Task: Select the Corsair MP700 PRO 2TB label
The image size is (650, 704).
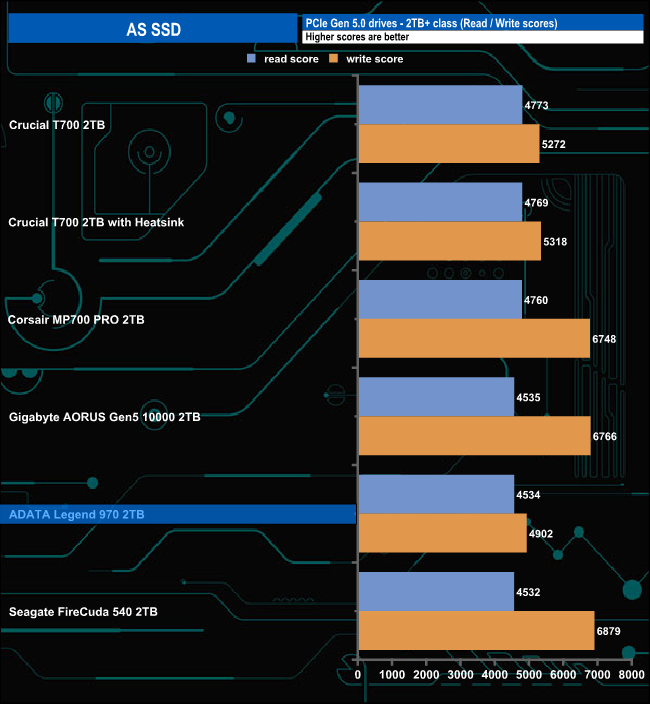Action: (76, 320)
